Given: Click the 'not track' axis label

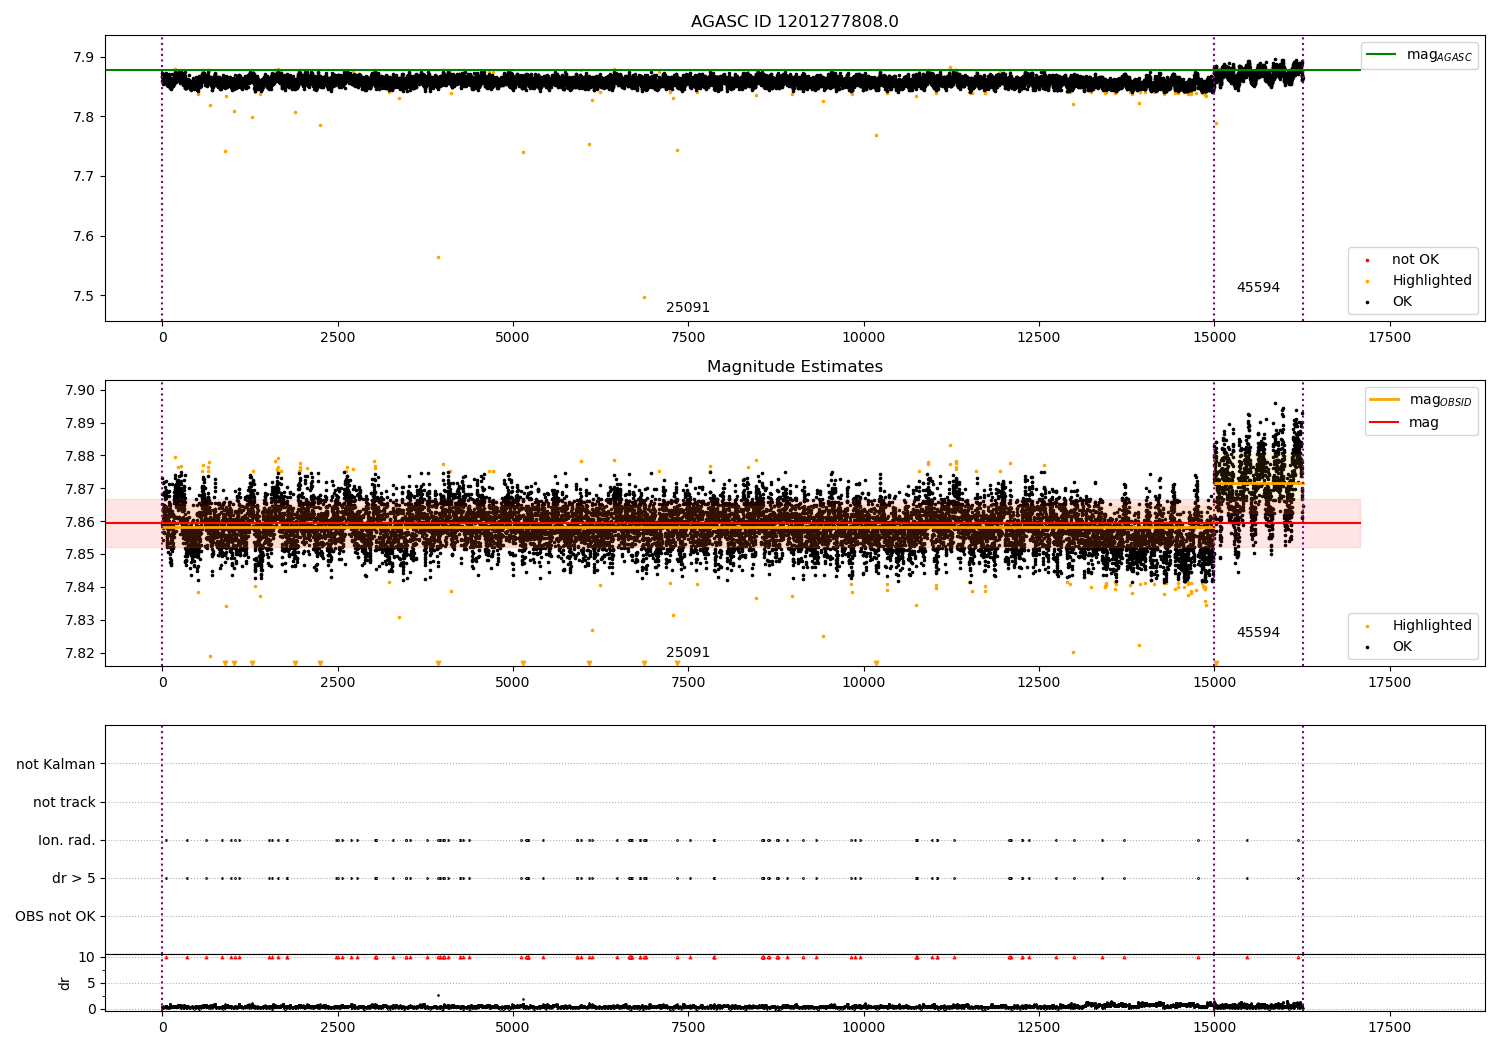Looking at the screenshot, I should [x=64, y=803].
